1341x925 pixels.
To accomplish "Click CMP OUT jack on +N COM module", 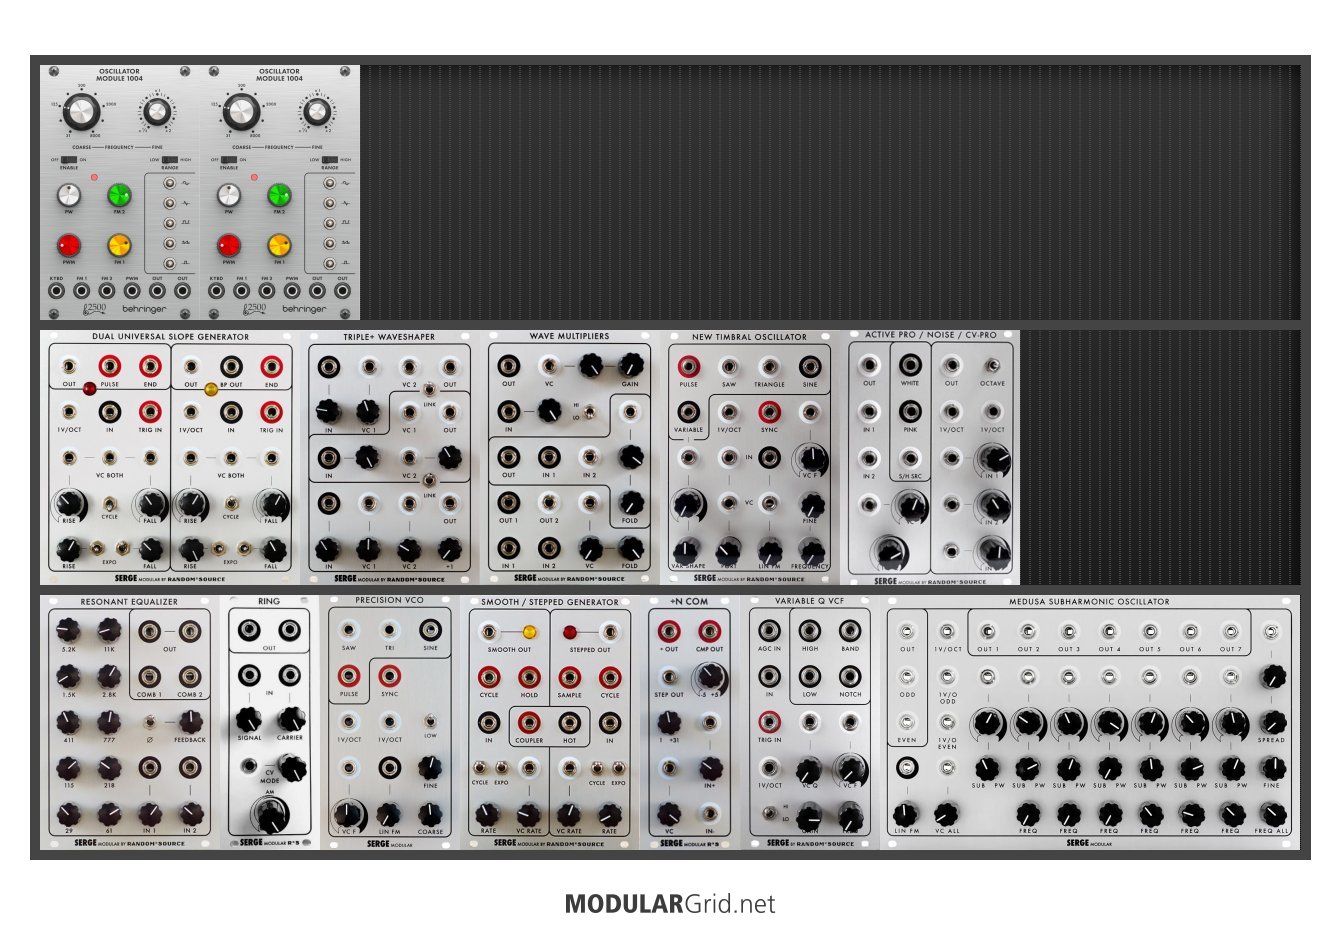I will (709, 631).
